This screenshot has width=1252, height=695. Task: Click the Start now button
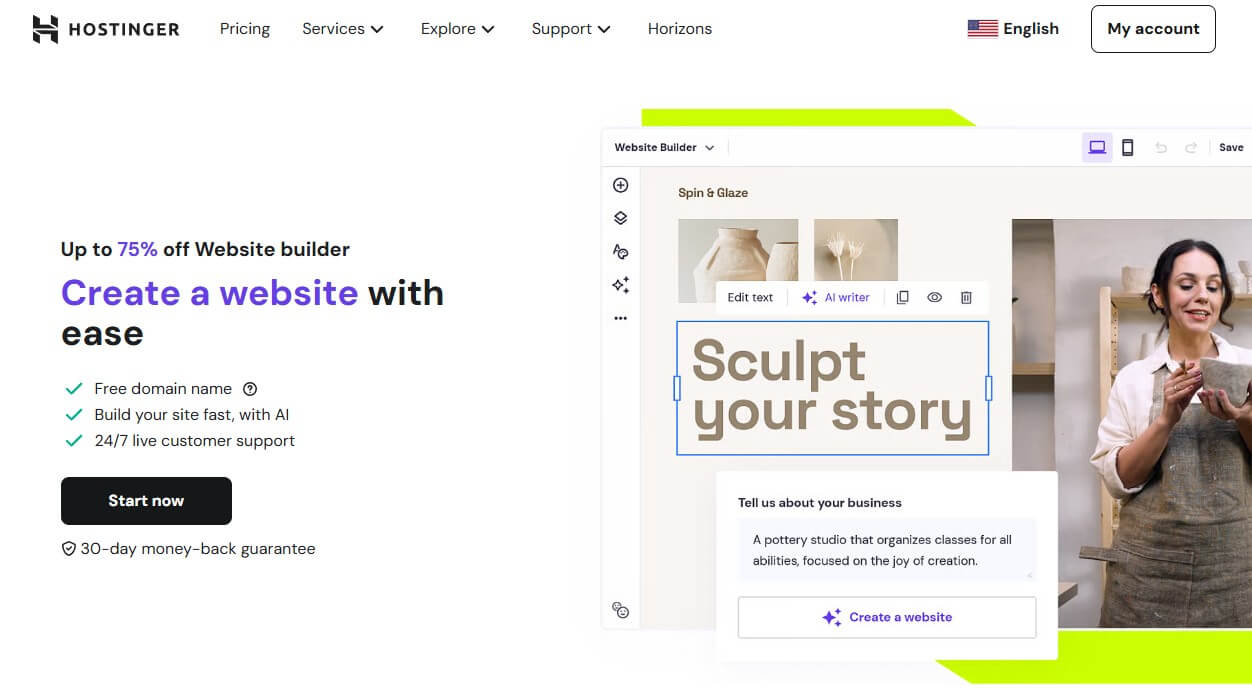coord(146,500)
